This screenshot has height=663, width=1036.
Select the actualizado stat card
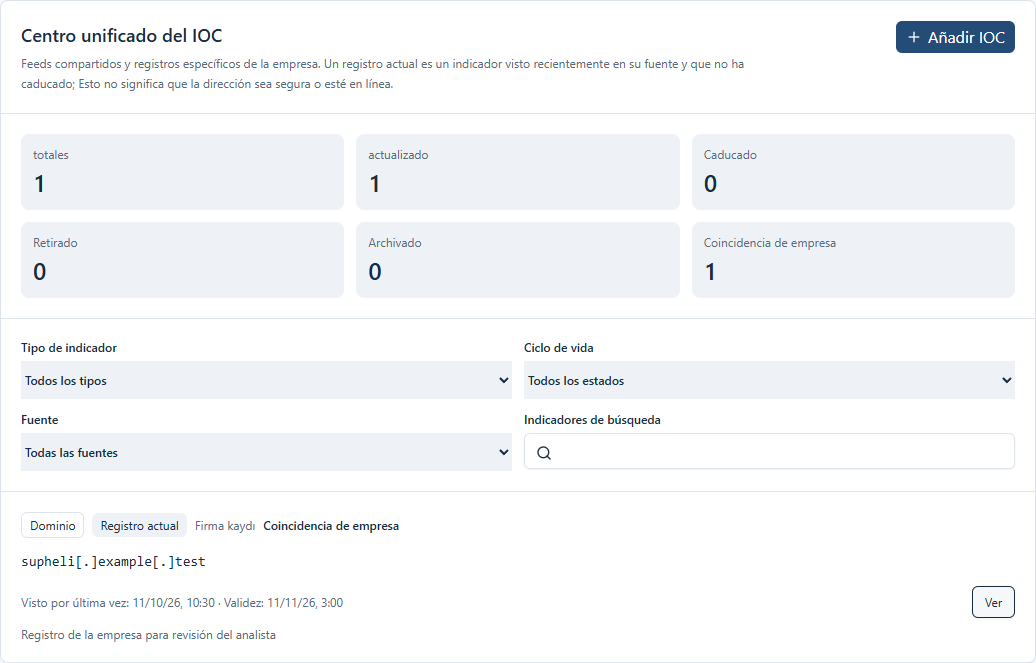click(517, 172)
